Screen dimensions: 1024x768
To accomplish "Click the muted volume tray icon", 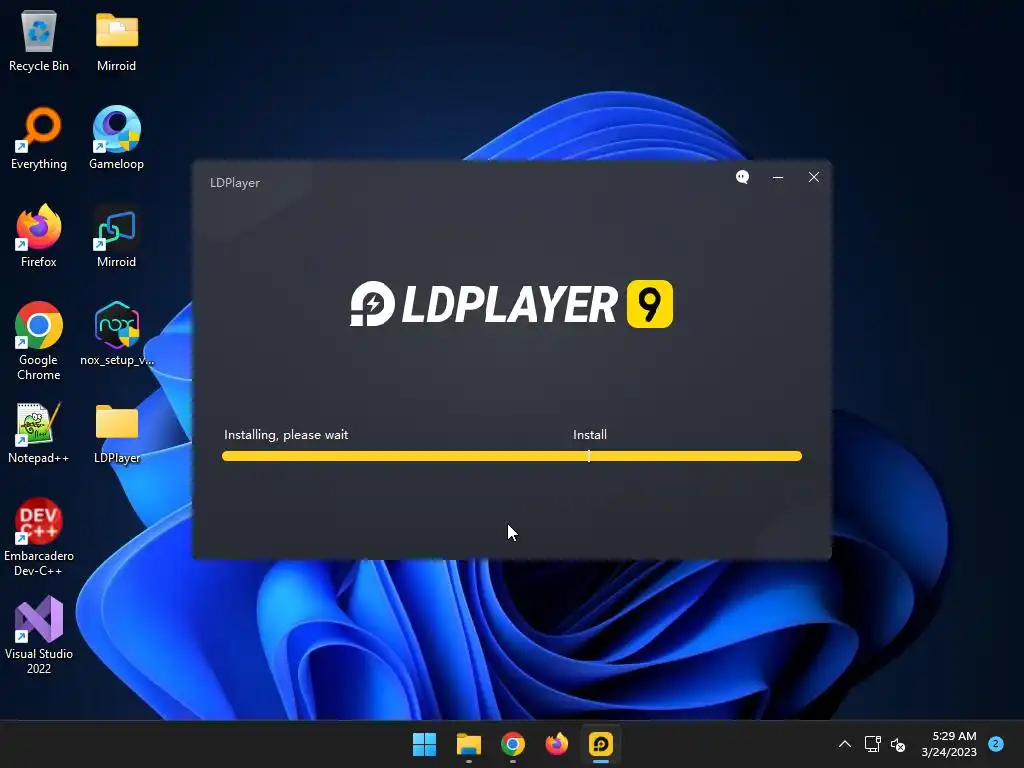I will click(898, 744).
